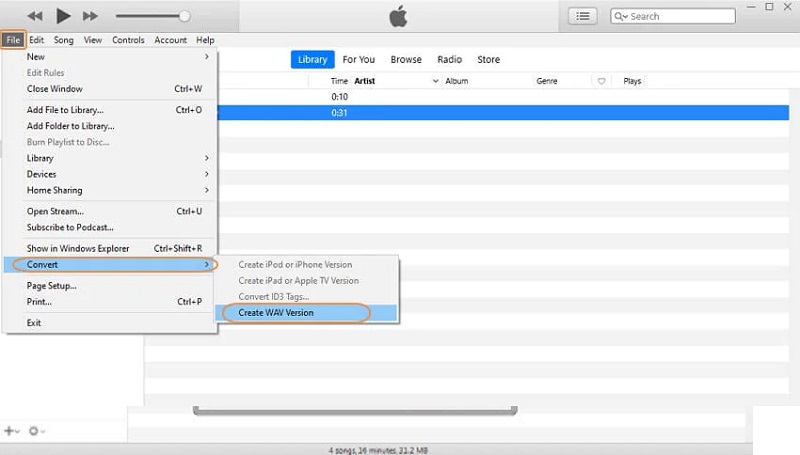Switch to the For You tab

359,60
